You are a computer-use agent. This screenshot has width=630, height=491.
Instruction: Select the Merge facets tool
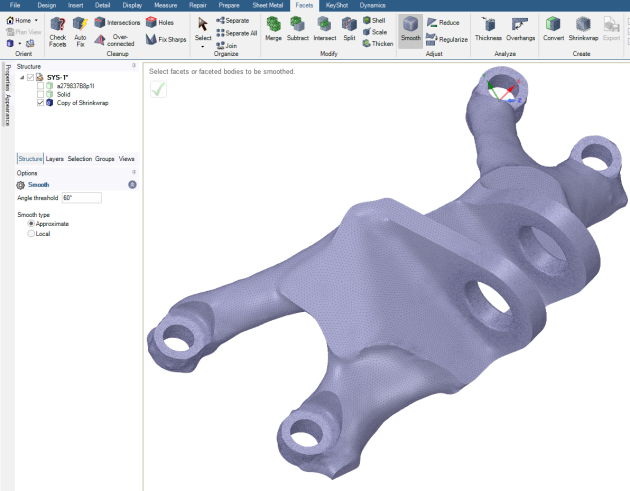(x=272, y=28)
